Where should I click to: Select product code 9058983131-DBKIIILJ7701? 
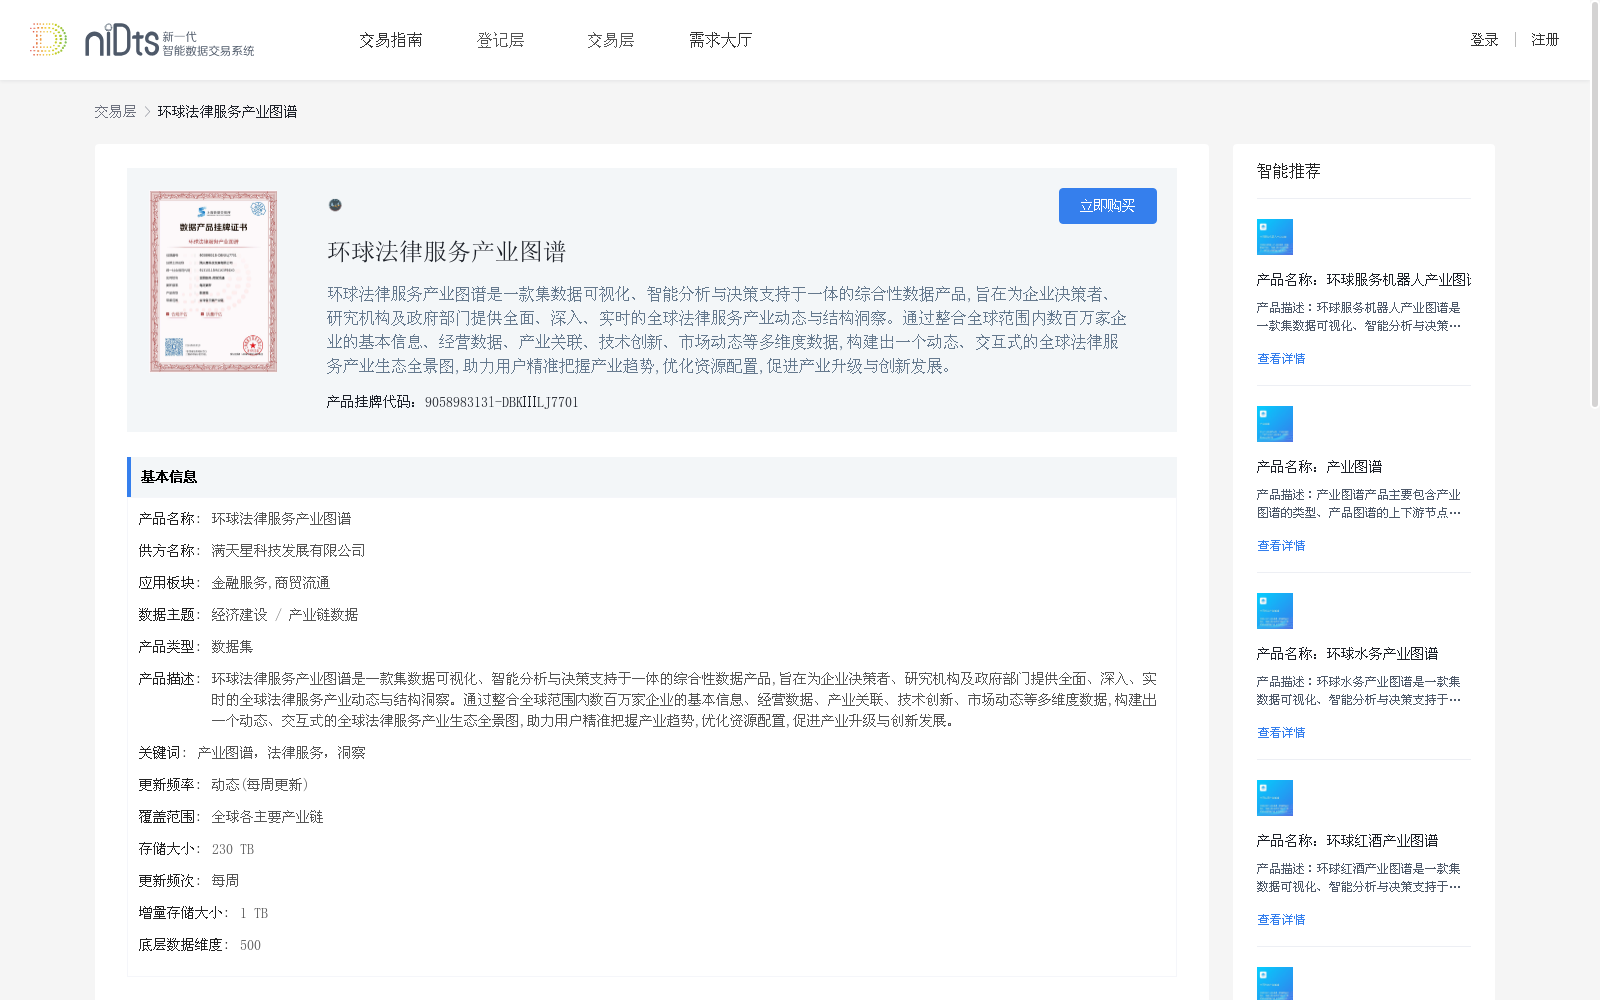tap(502, 402)
